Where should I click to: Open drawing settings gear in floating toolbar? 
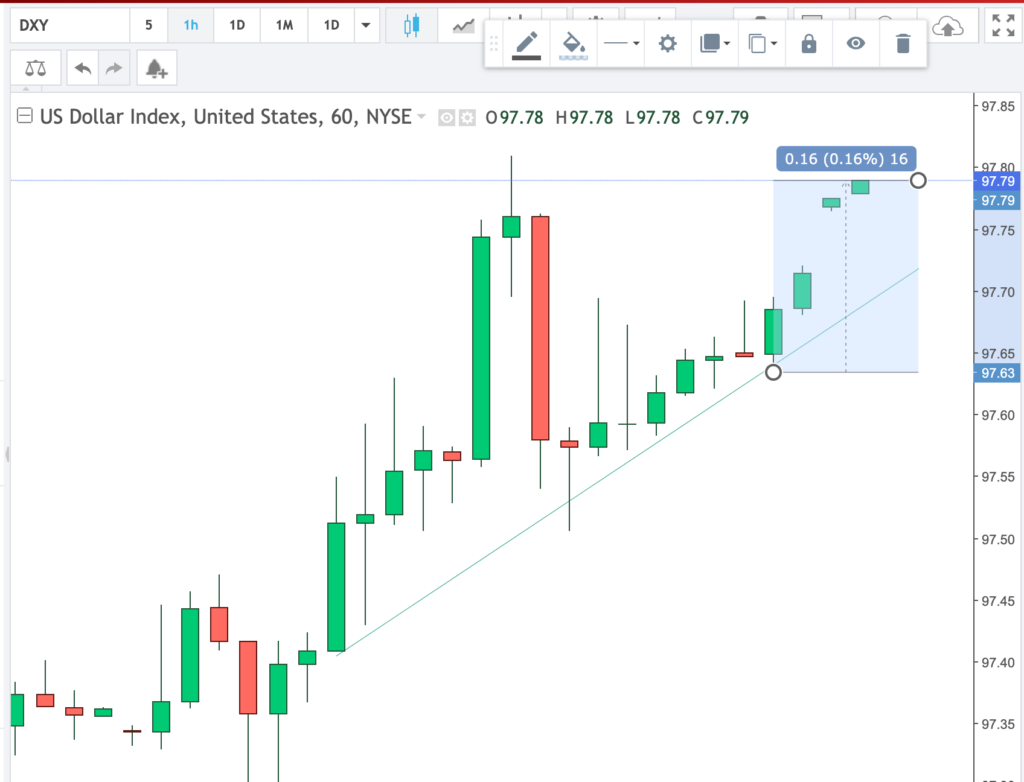tap(667, 44)
